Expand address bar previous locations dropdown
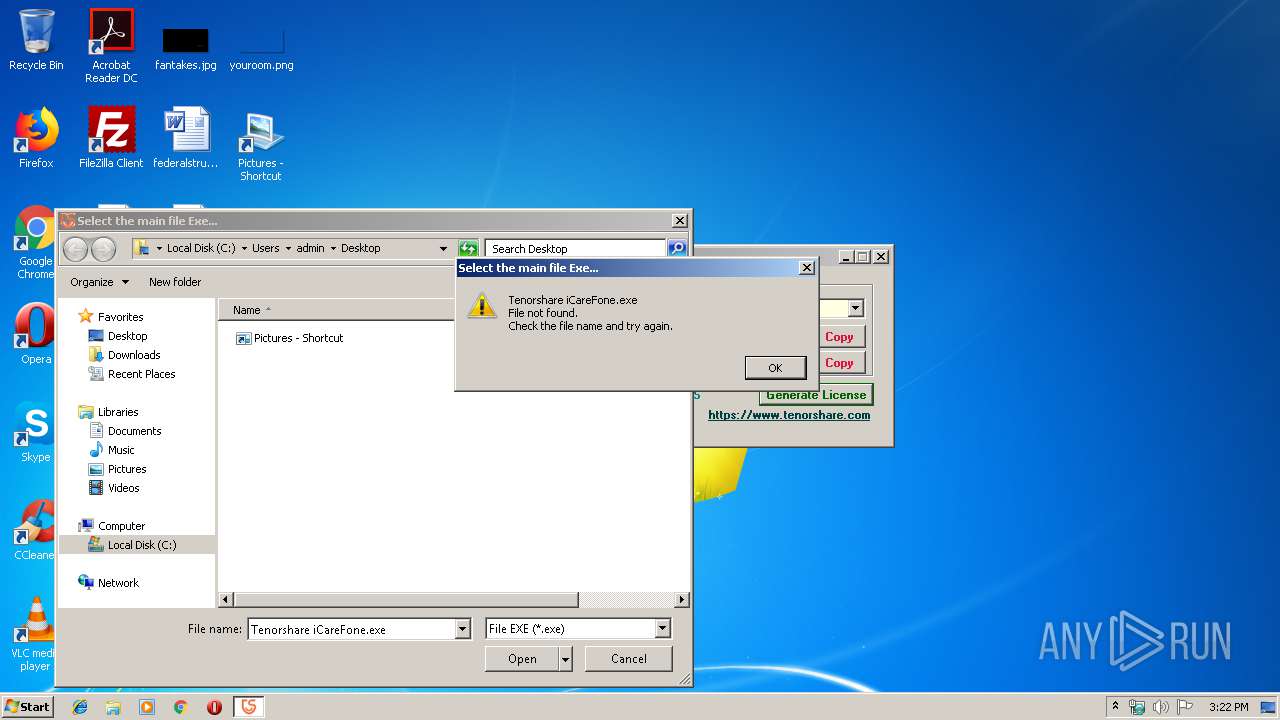 click(443, 248)
